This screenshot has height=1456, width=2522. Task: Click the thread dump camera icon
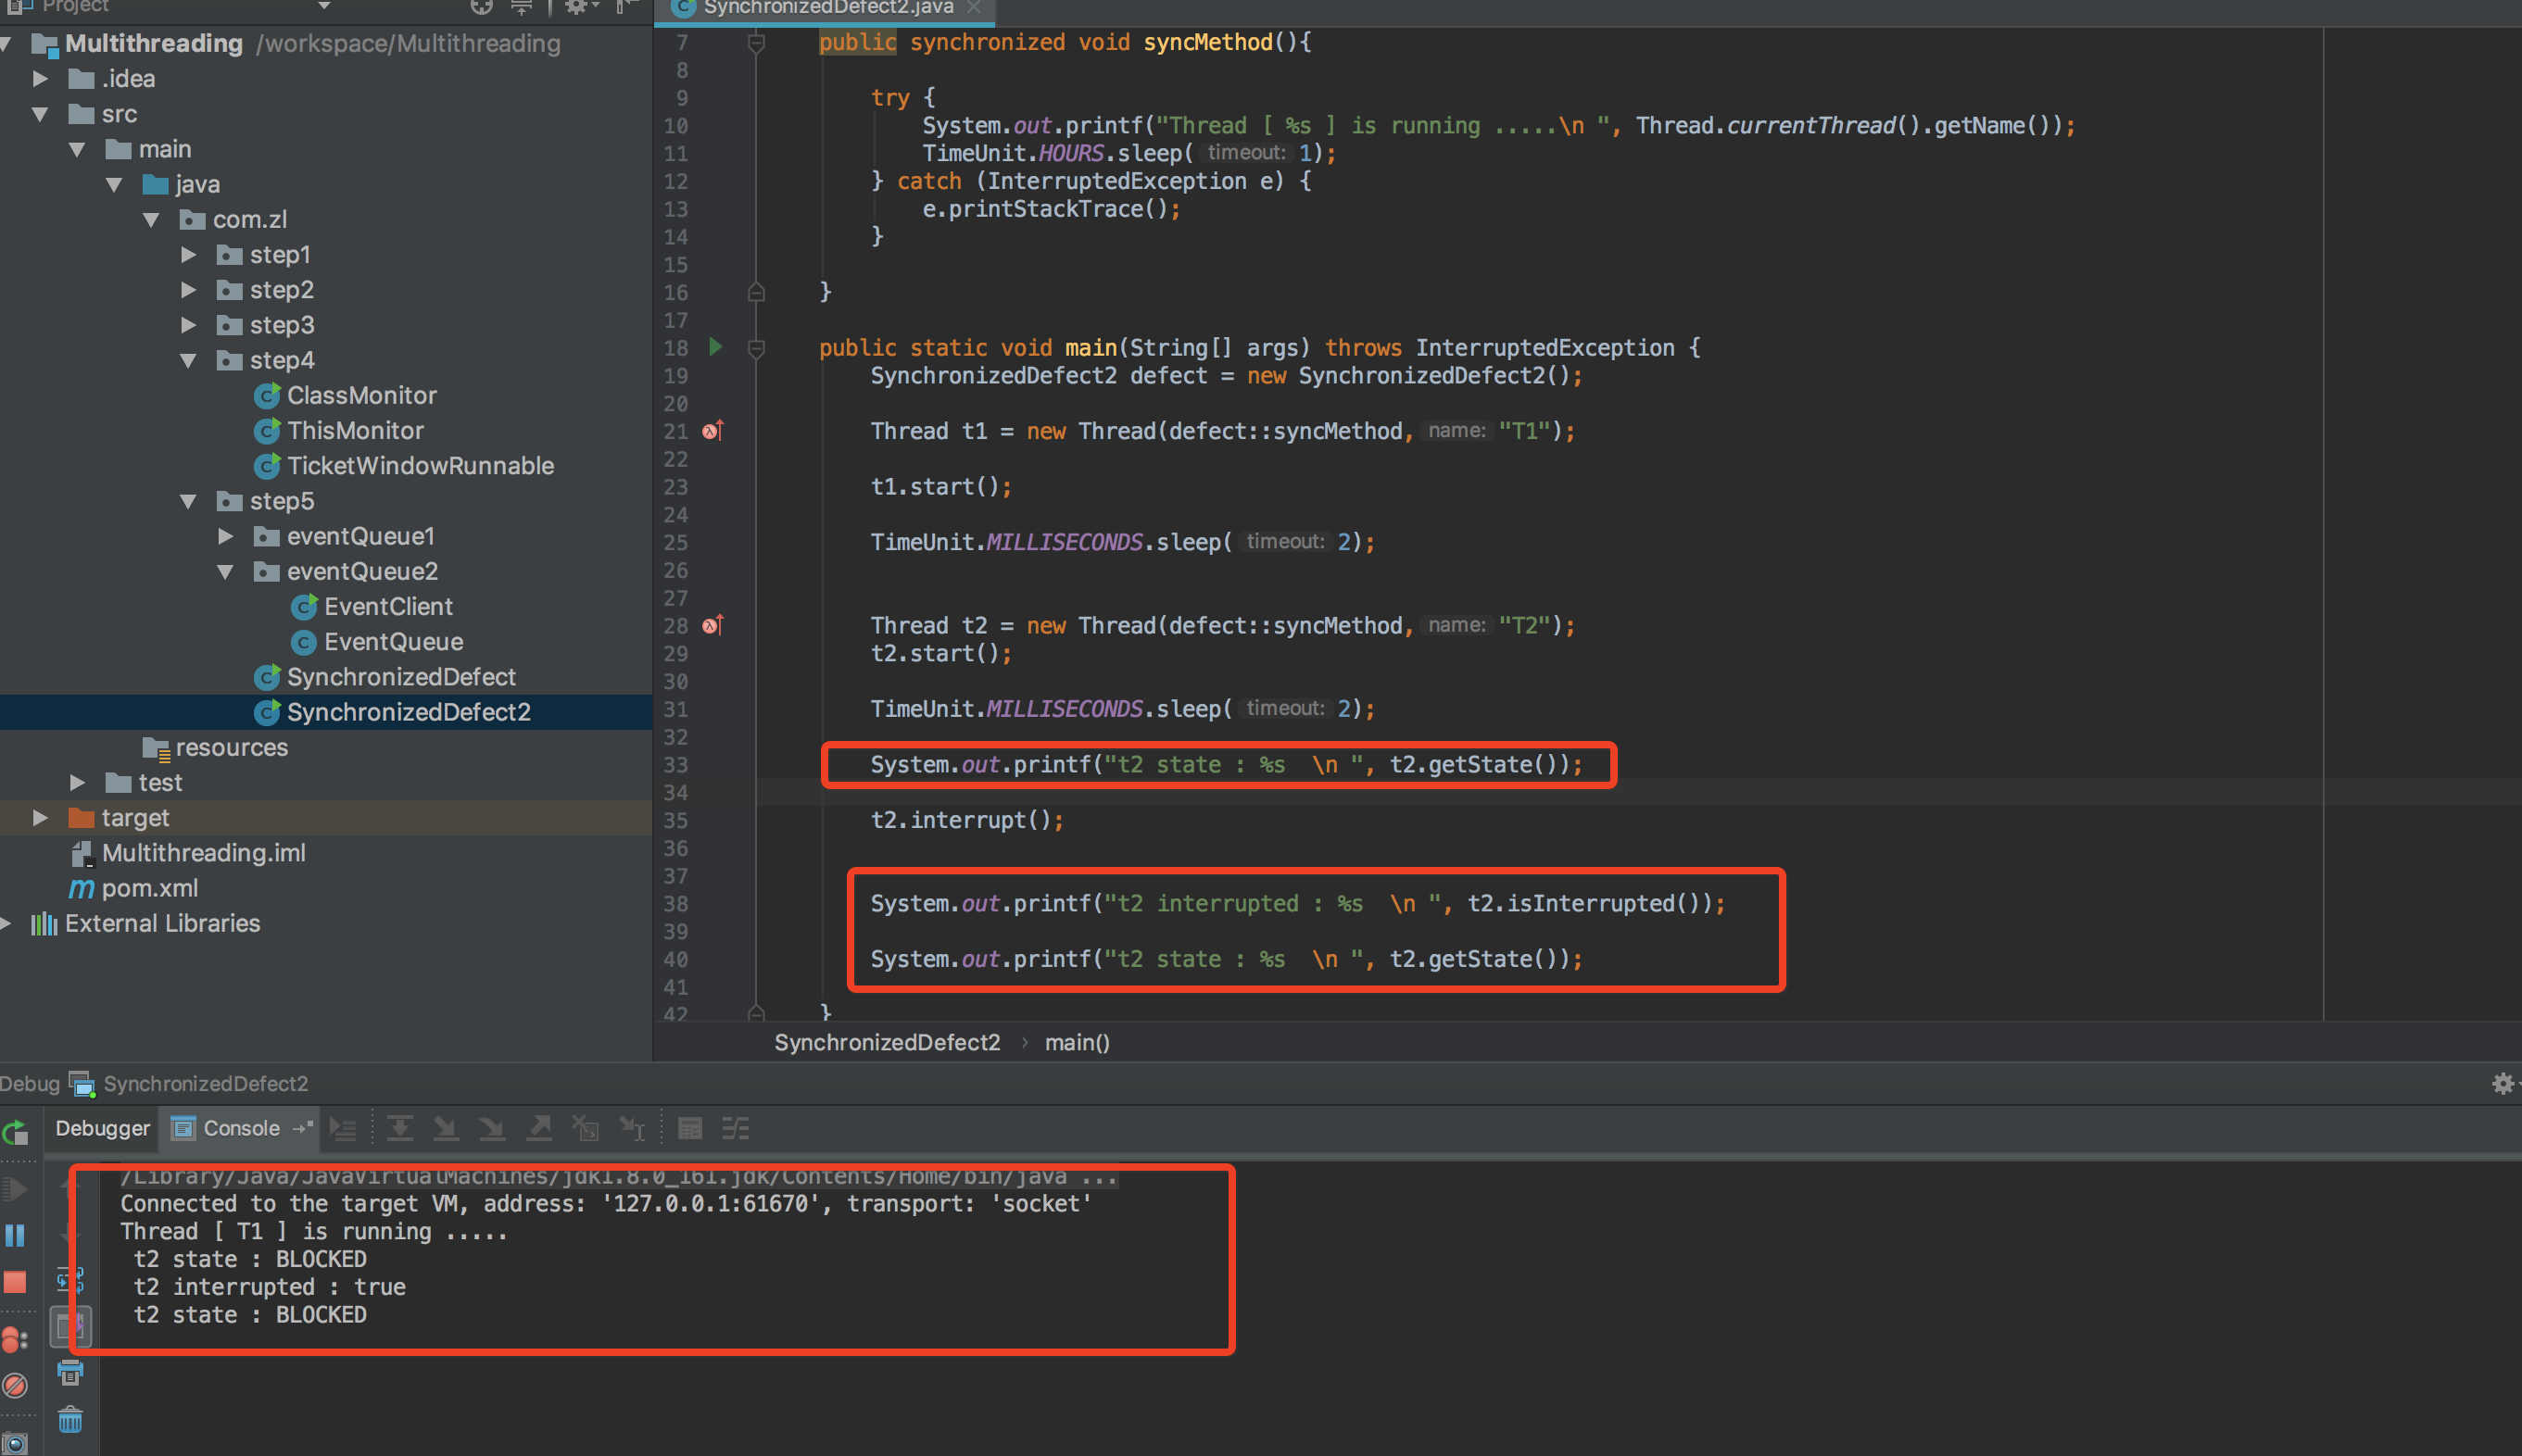click(x=15, y=1444)
